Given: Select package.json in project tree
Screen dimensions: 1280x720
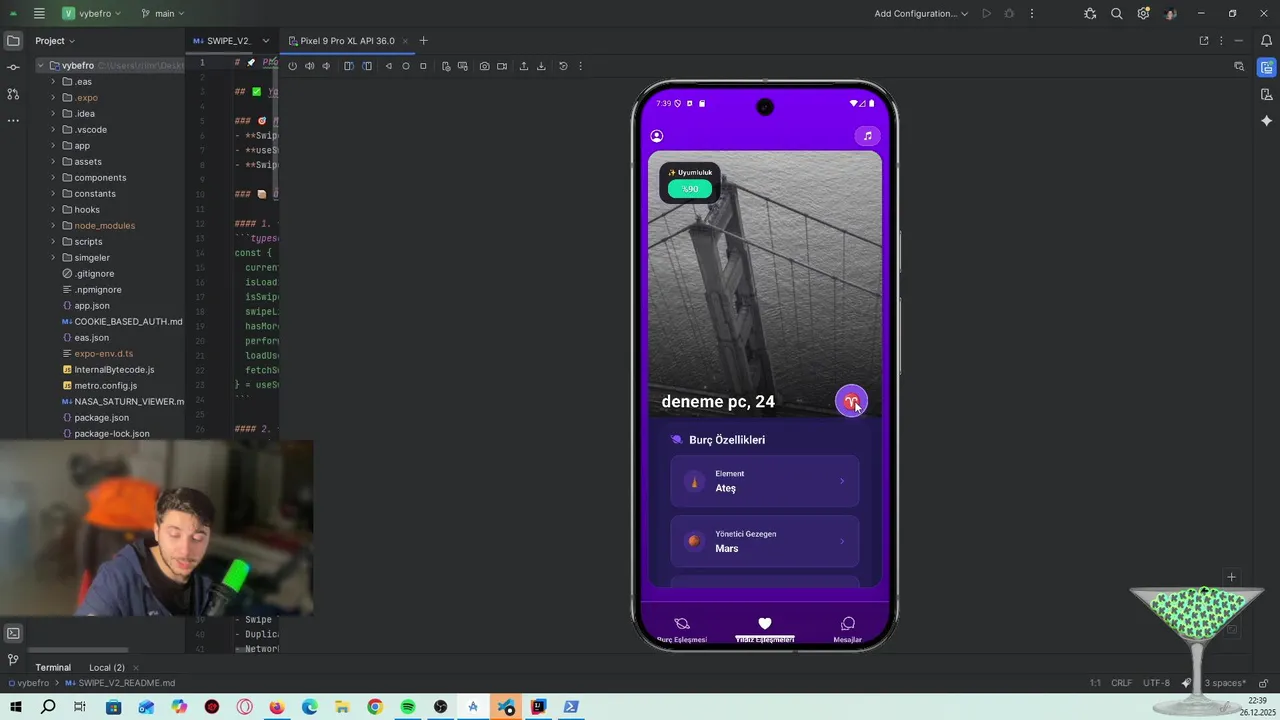Looking at the screenshot, I should click(101, 418).
